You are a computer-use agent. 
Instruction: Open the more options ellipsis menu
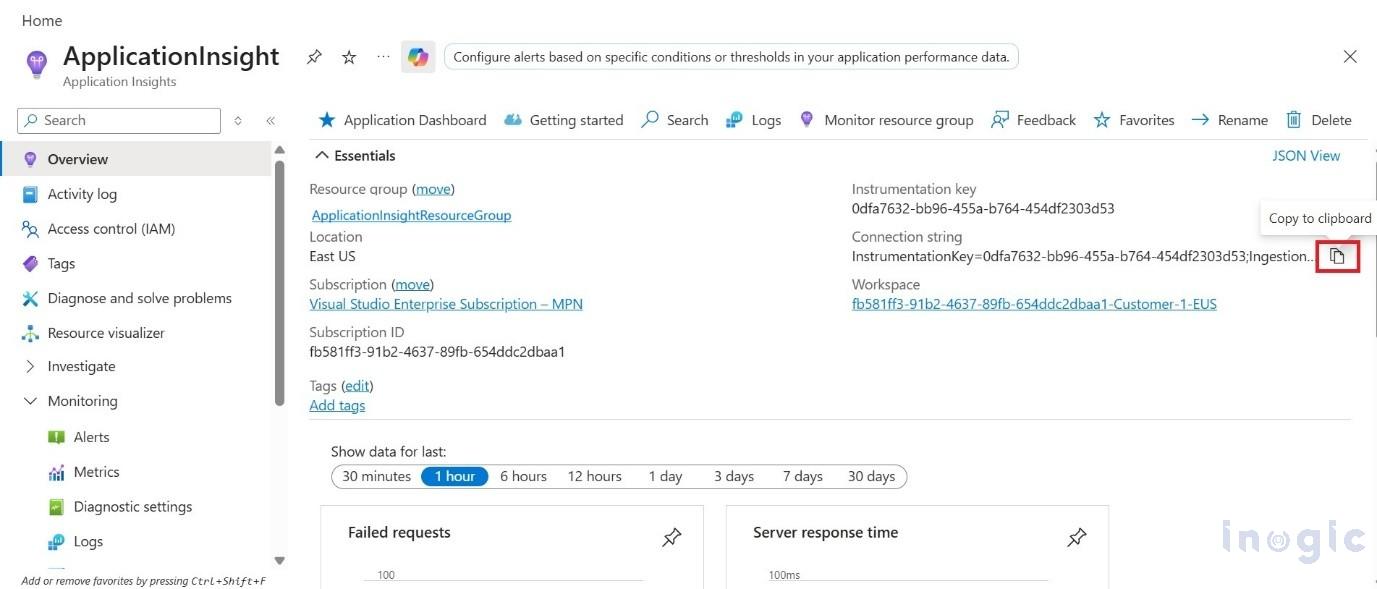[383, 57]
